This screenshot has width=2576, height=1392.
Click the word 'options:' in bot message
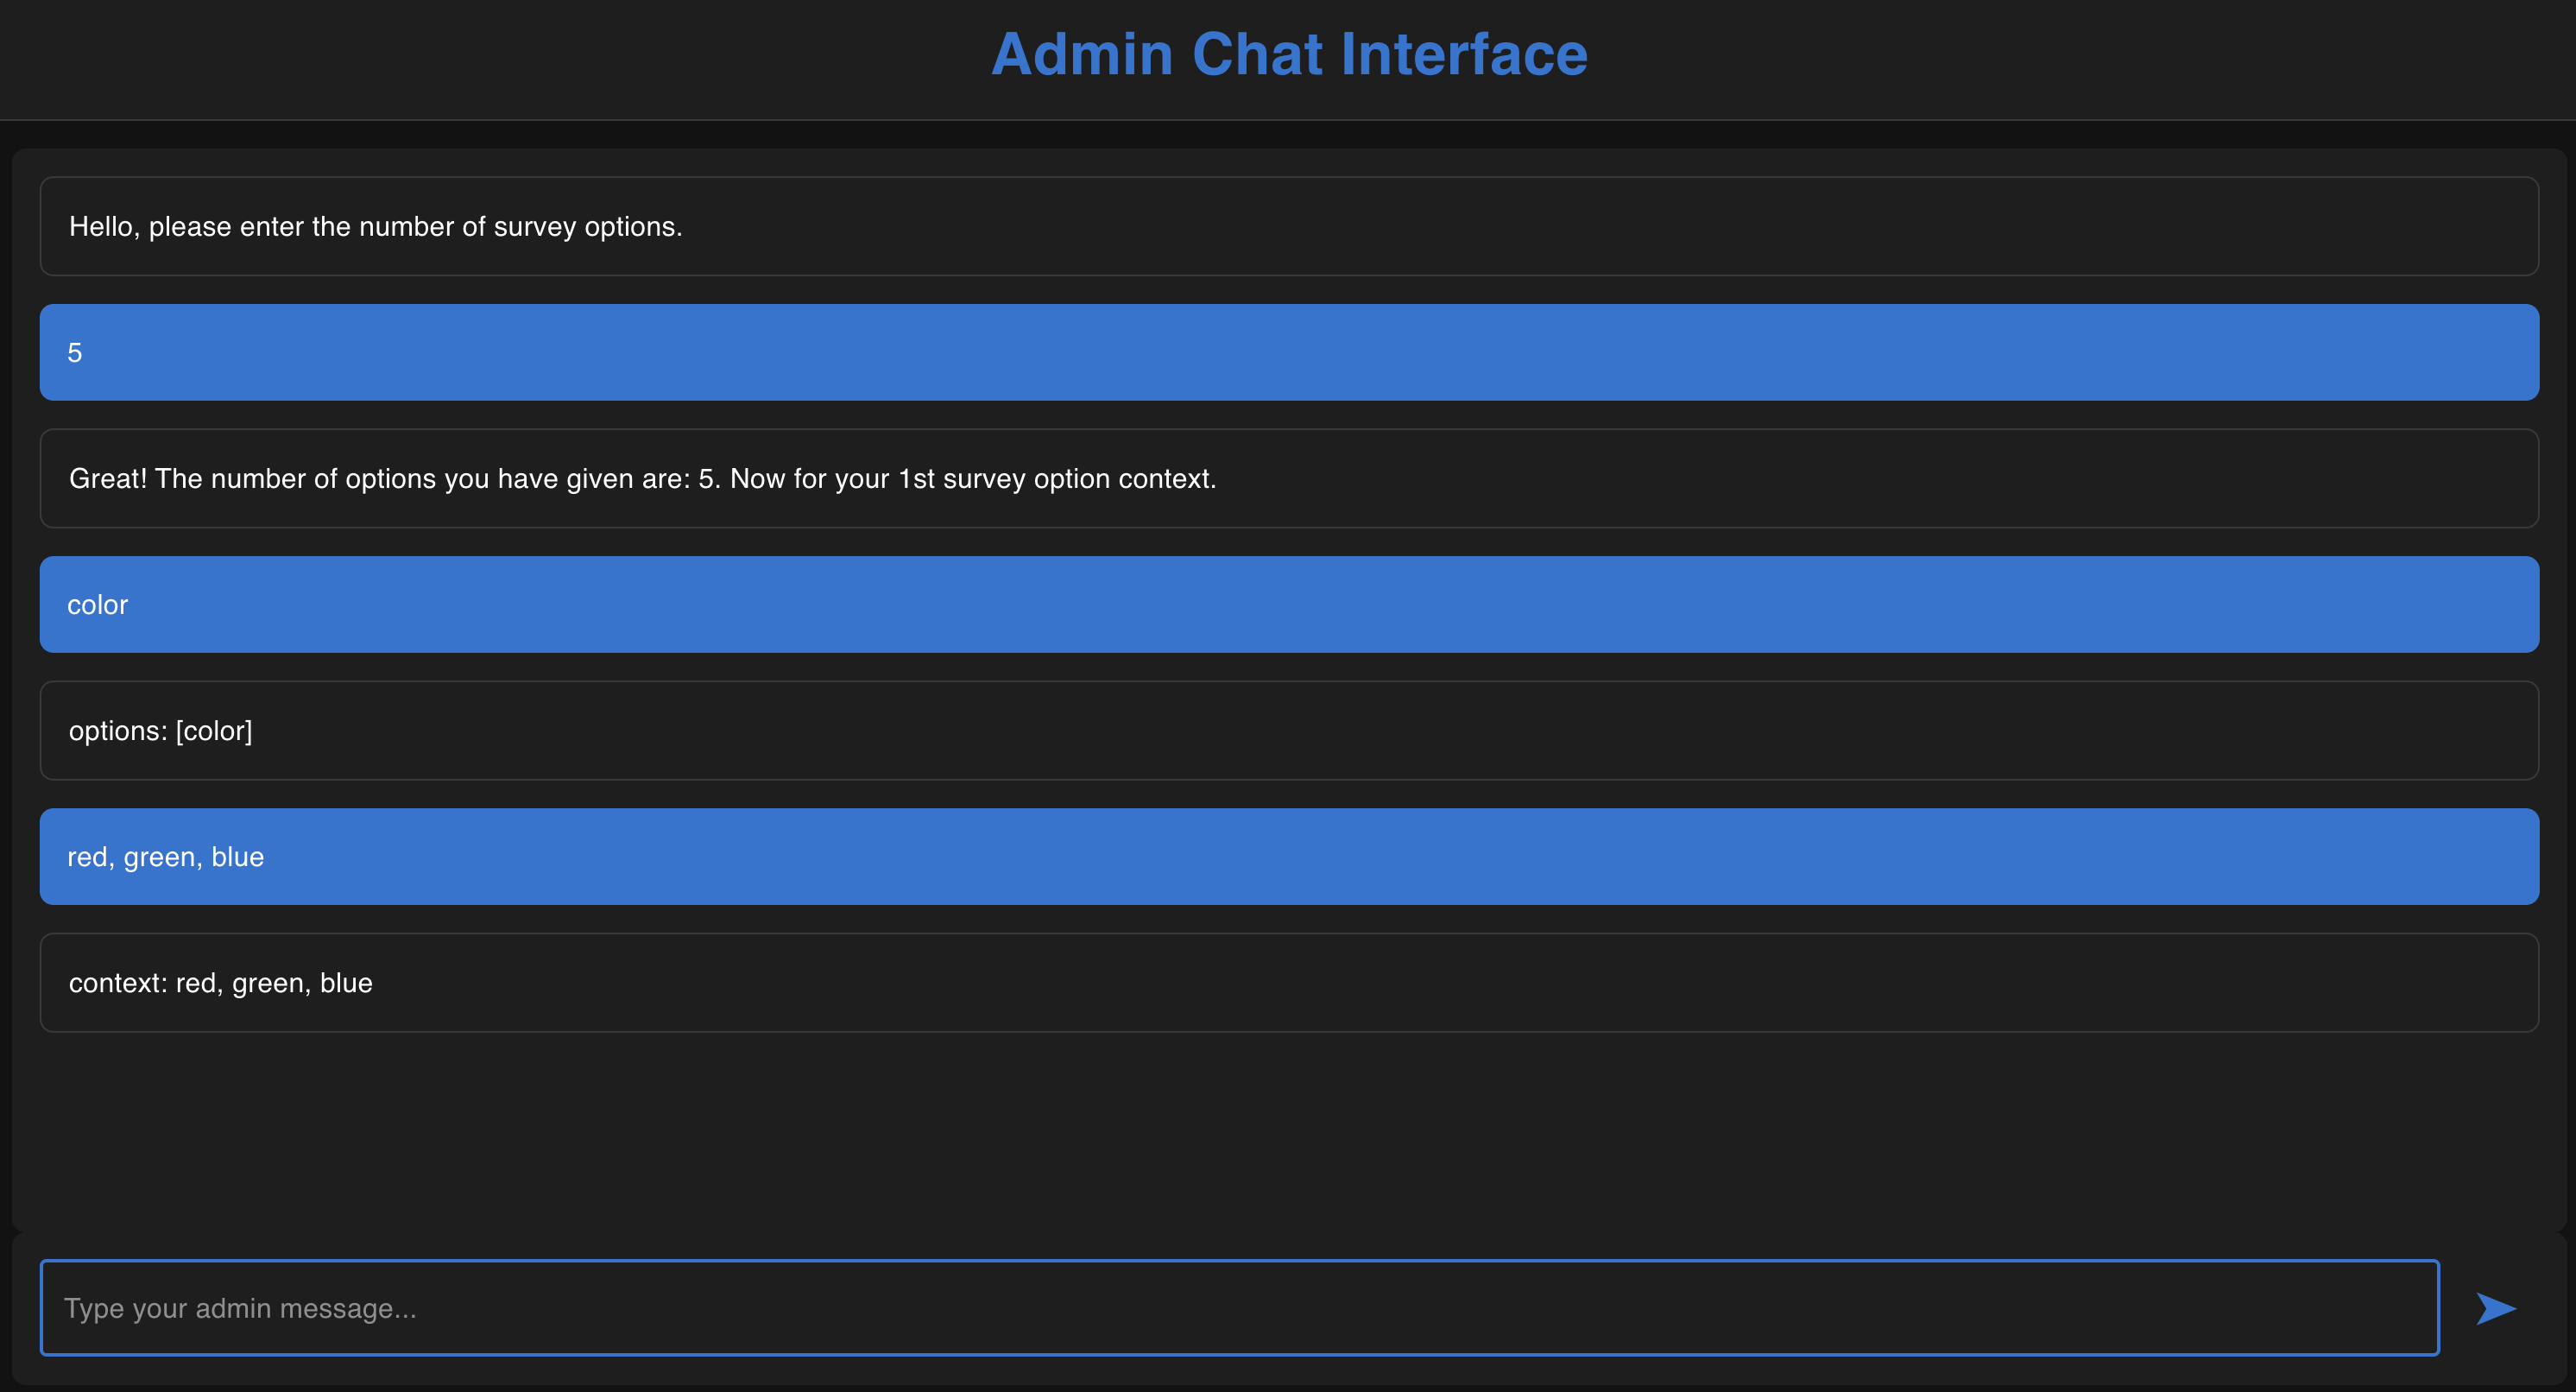118,731
